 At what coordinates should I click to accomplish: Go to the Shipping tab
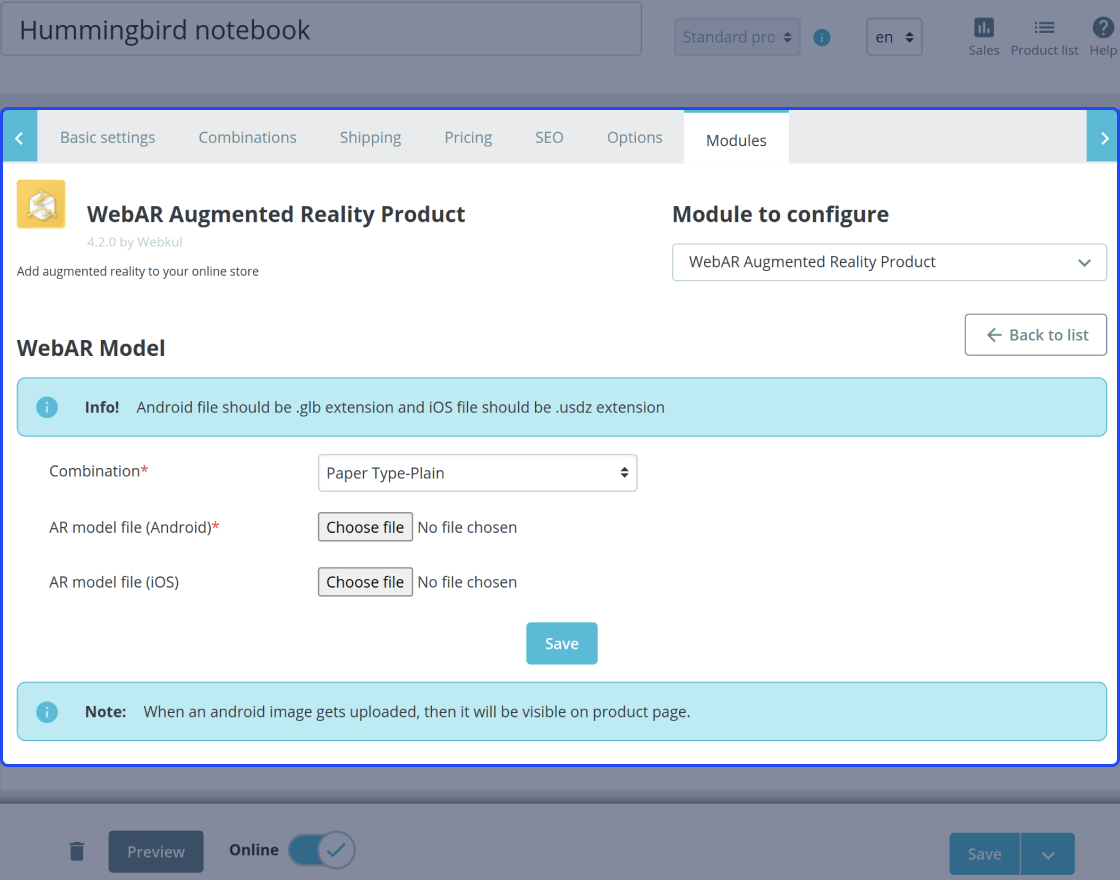point(370,137)
